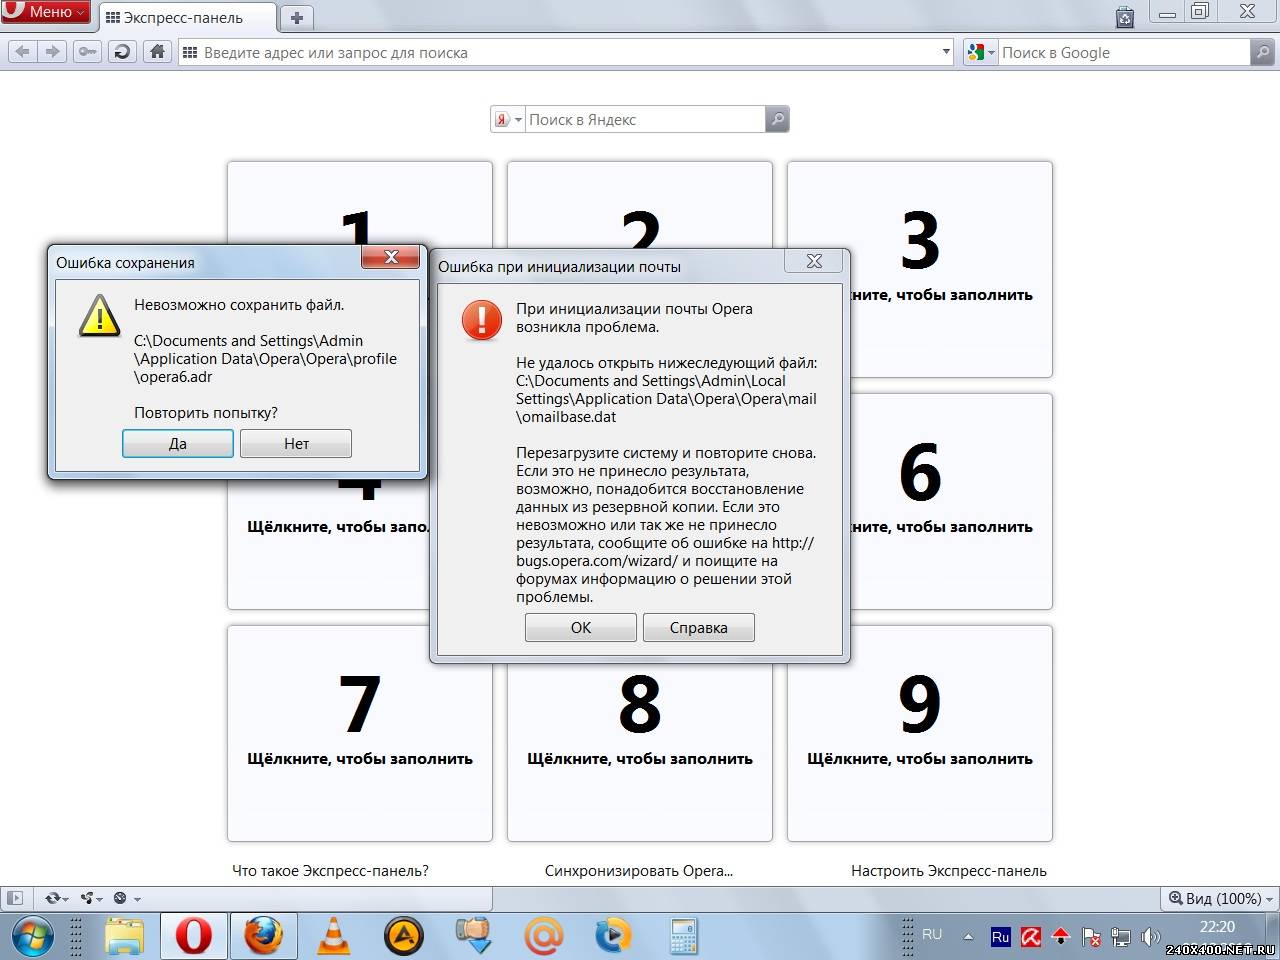This screenshot has width=1280, height=960.
Task: Click Да in the Ошибка сохранения dialog
Action: click(178, 443)
